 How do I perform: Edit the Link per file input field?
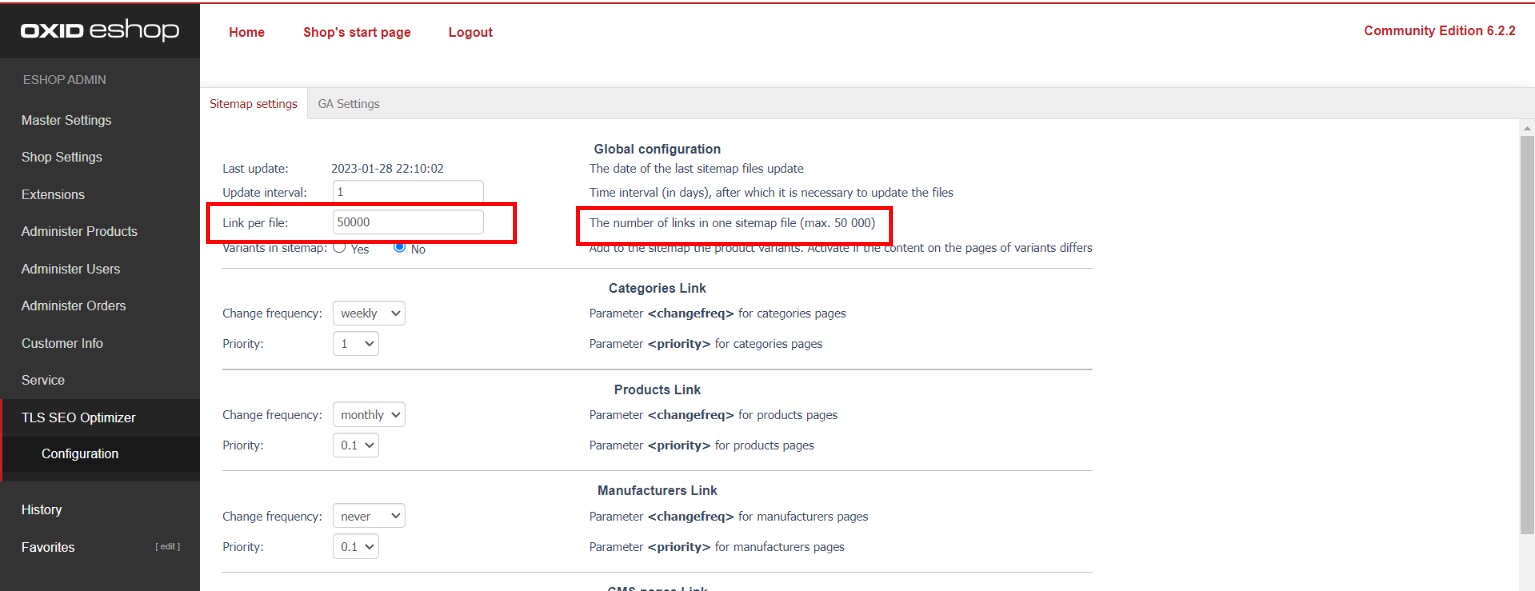click(x=406, y=221)
